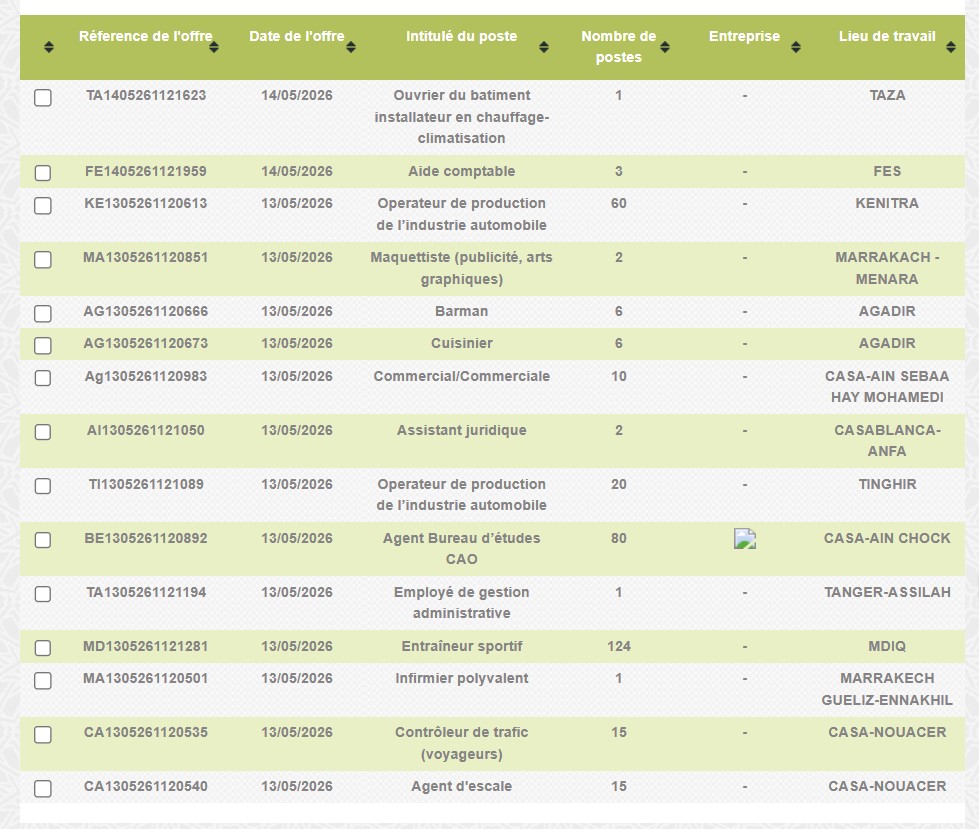Viewport: 979px width, 829px height.
Task: Sort by Entreprise column arrows
Action: coord(795,47)
